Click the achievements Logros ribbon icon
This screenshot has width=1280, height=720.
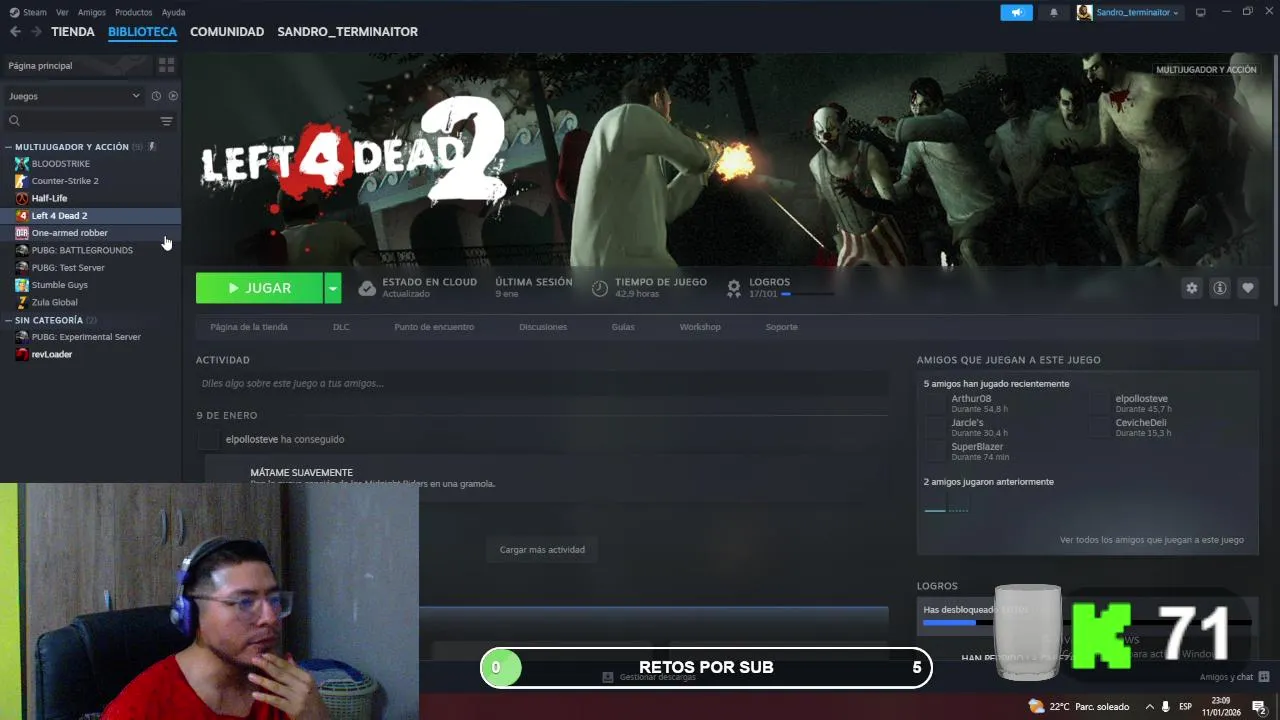tap(734, 288)
